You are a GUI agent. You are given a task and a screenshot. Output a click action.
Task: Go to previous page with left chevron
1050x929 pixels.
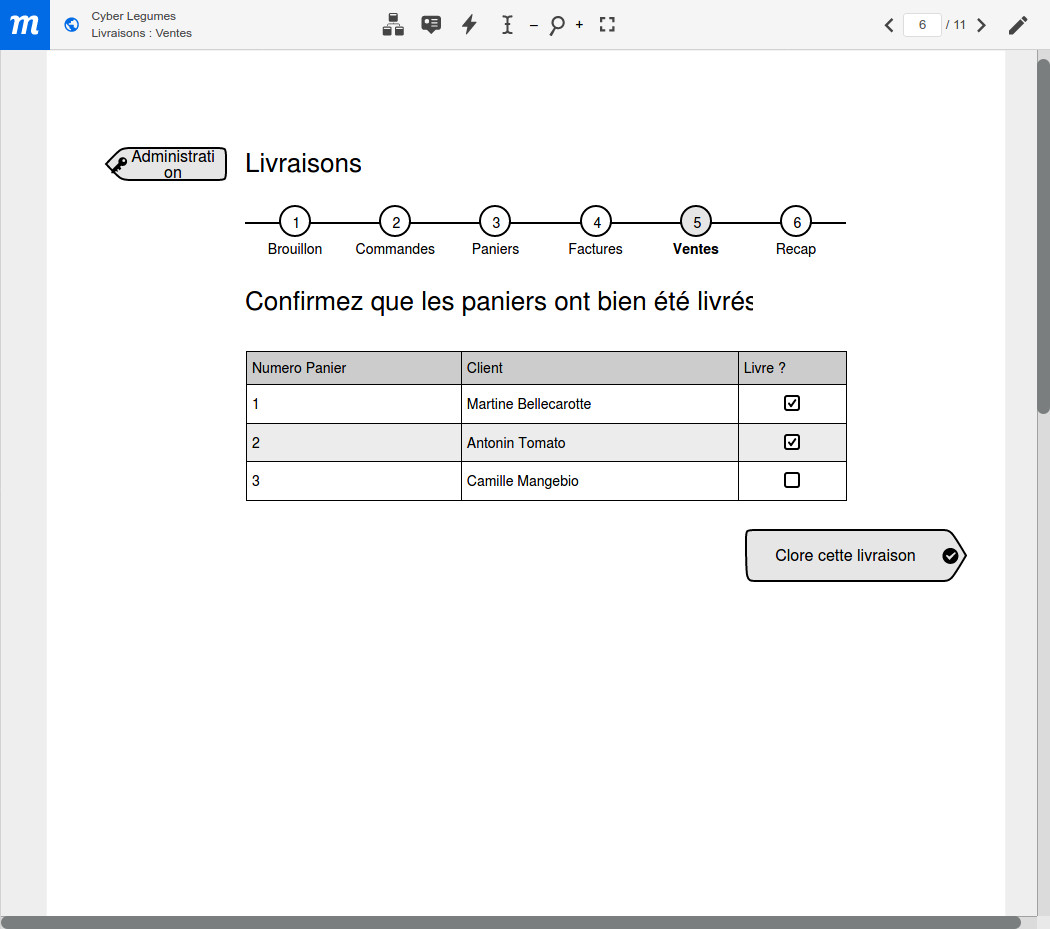pyautogui.click(x=889, y=25)
